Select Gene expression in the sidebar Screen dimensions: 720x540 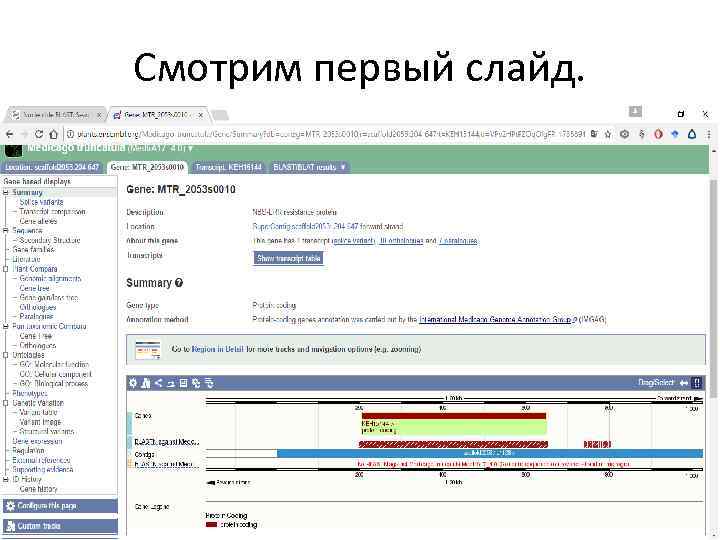[x=37, y=441]
